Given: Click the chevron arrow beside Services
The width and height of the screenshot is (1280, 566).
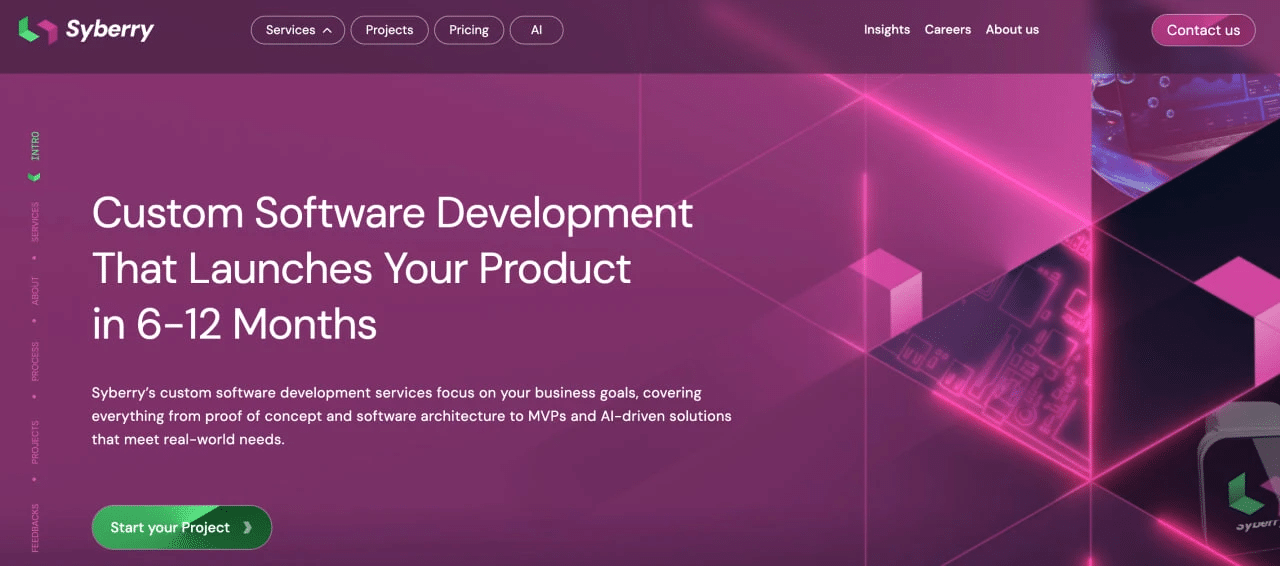Looking at the screenshot, I should pyautogui.click(x=326, y=30).
